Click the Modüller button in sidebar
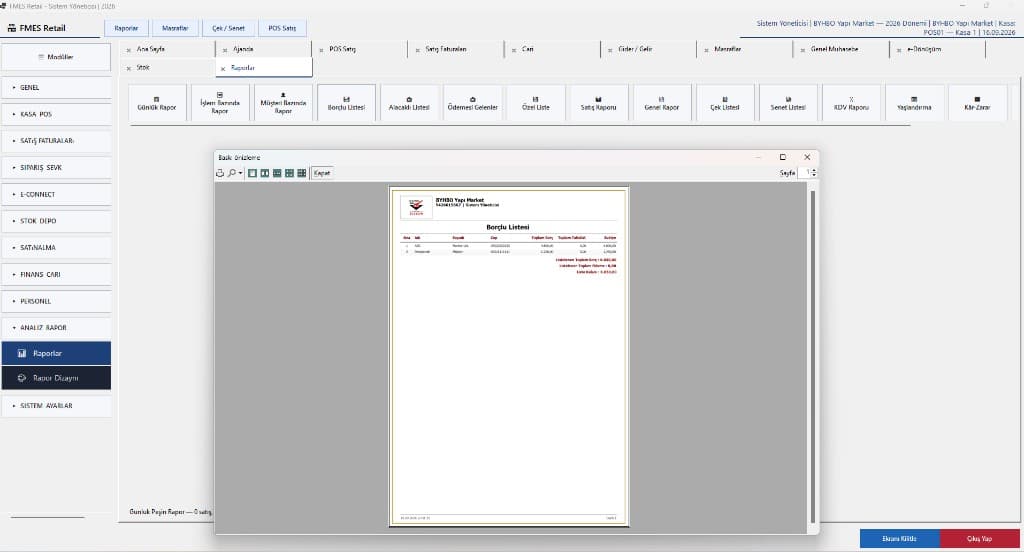Viewport: 1024px width, 552px height. coord(56,57)
